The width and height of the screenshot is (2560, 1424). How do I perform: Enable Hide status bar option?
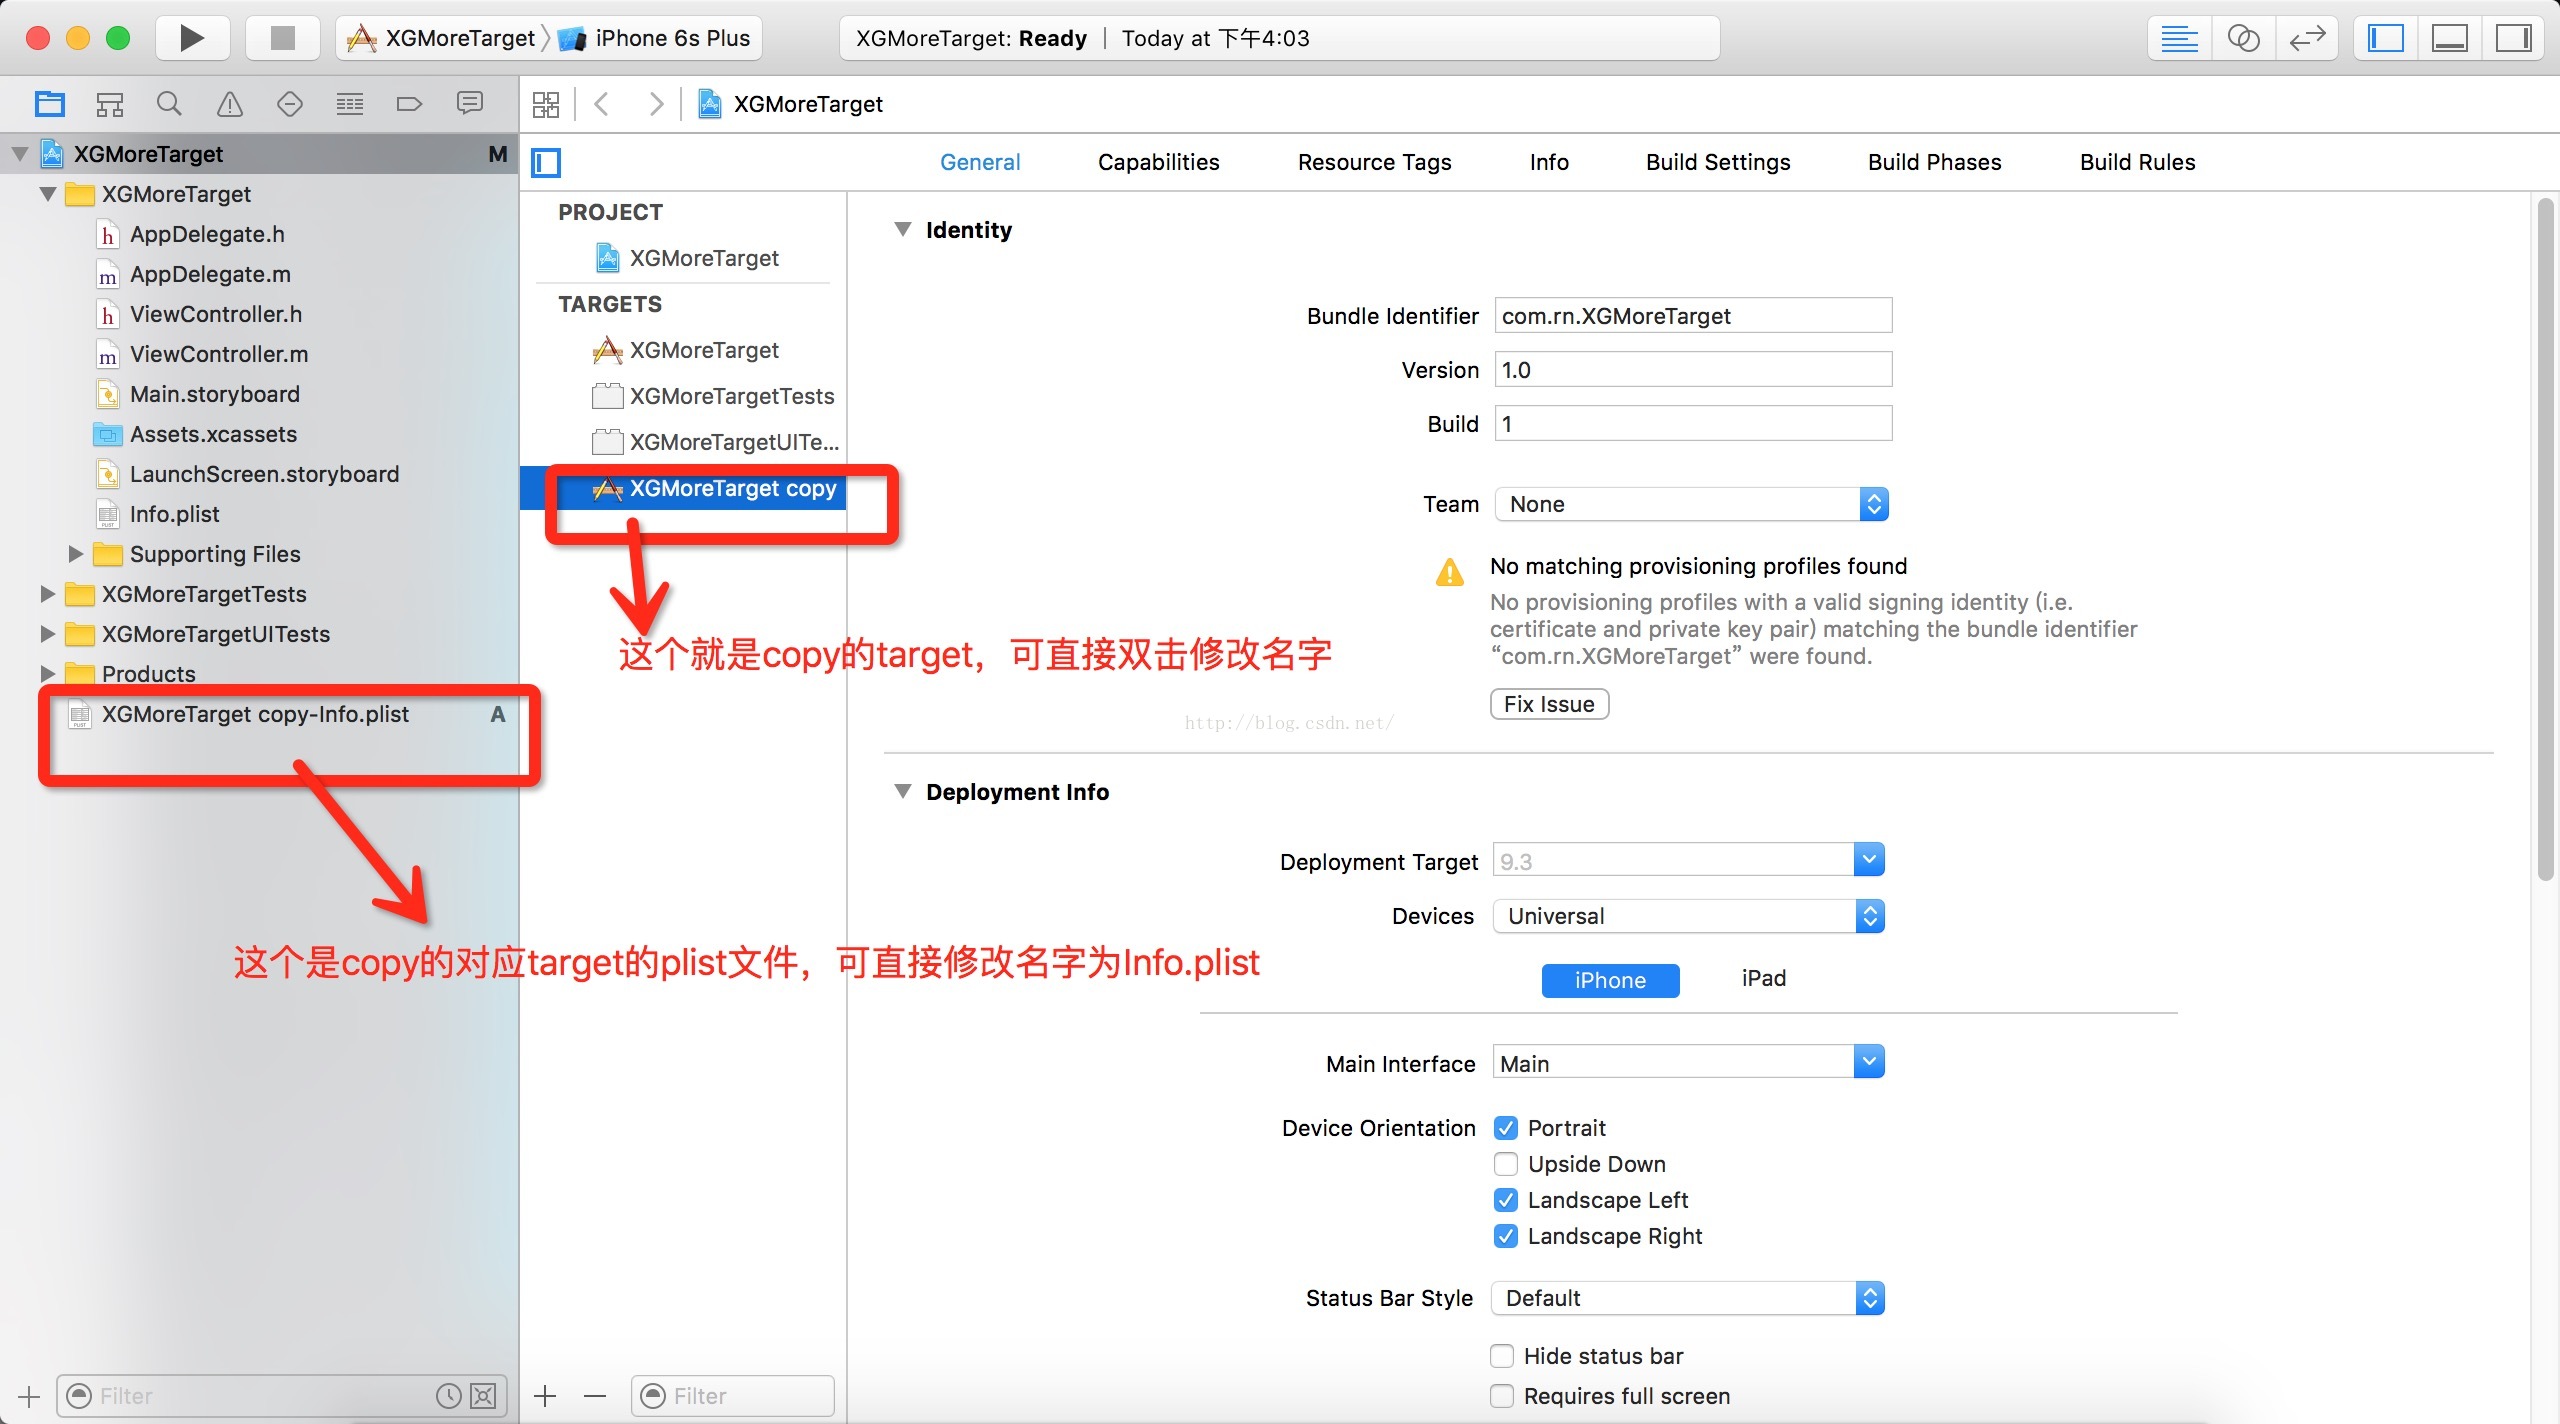[1502, 1356]
